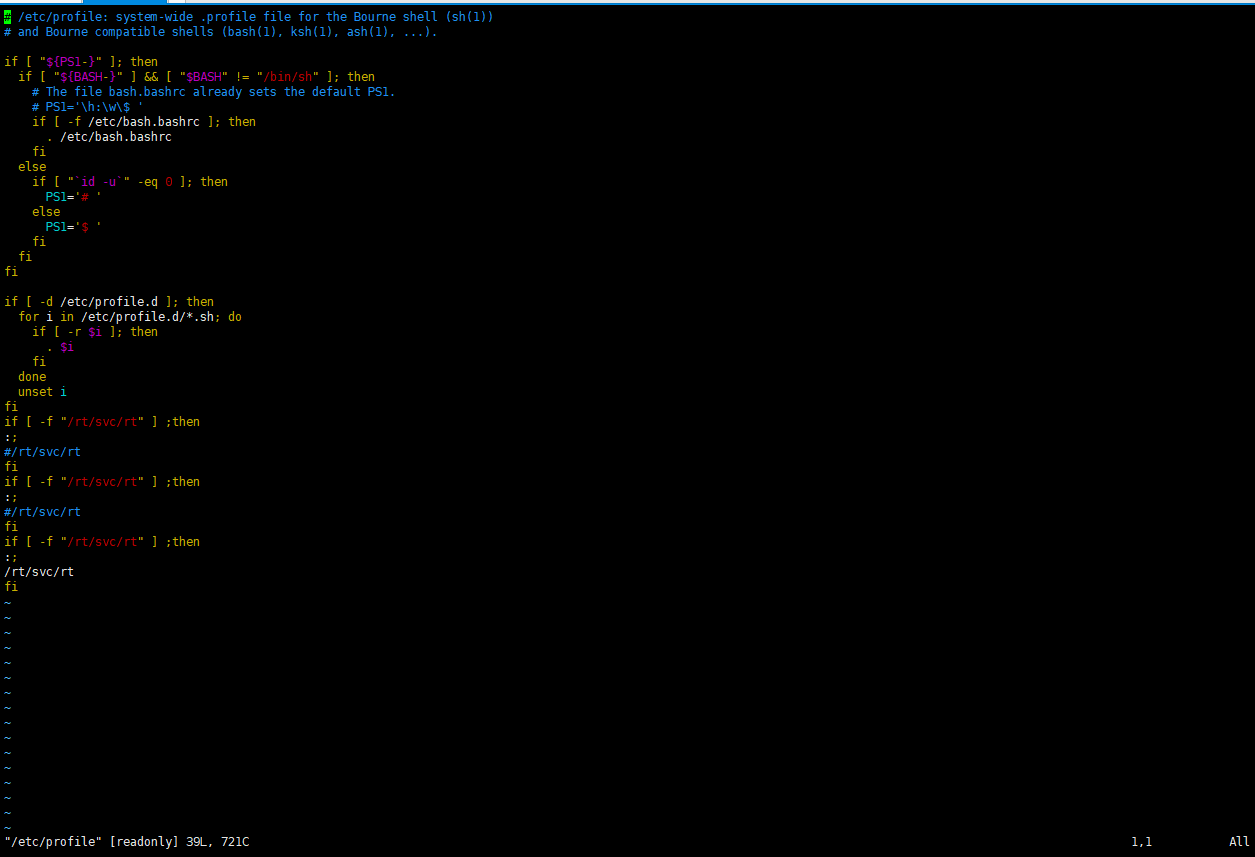The height and width of the screenshot is (857, 1255).
Task: Click the line '. $i'
Action: tap(60, 347)
